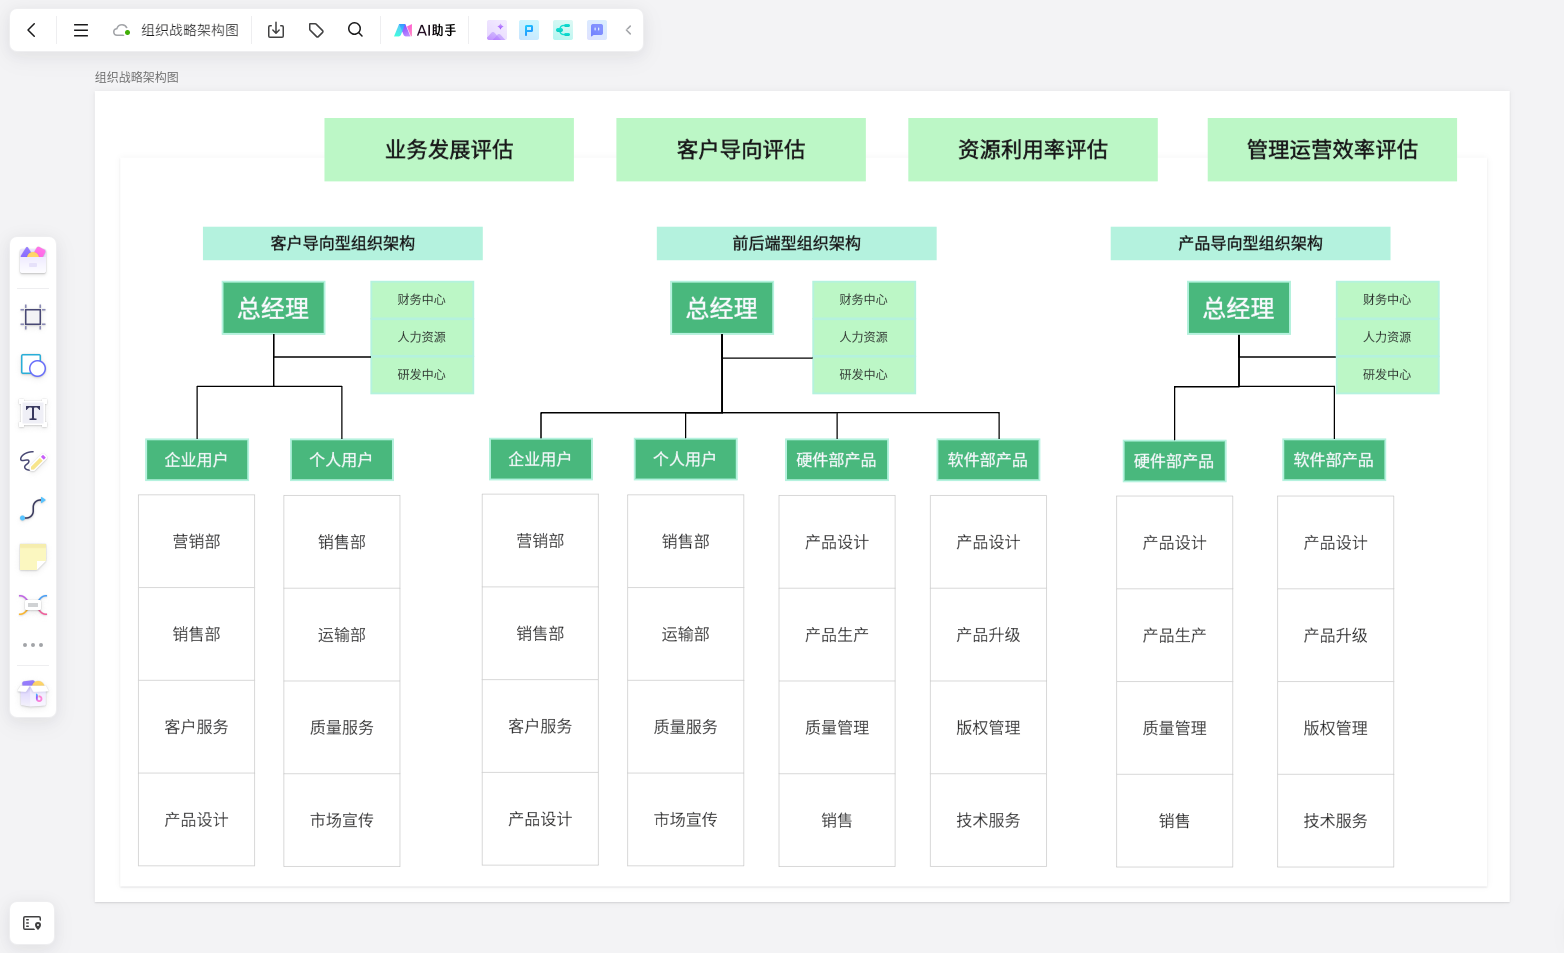
Task: Click 研发中心 in 产品导向型 chart
Action: pyautogui.click(x=1387, y=375)
